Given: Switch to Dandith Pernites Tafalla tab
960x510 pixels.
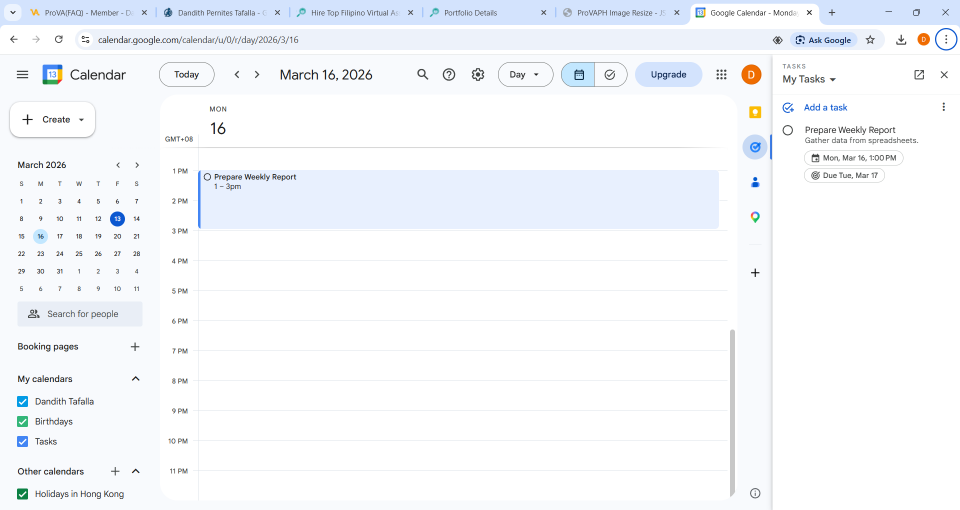Looking at the screenshot, I should coord(222,12).
